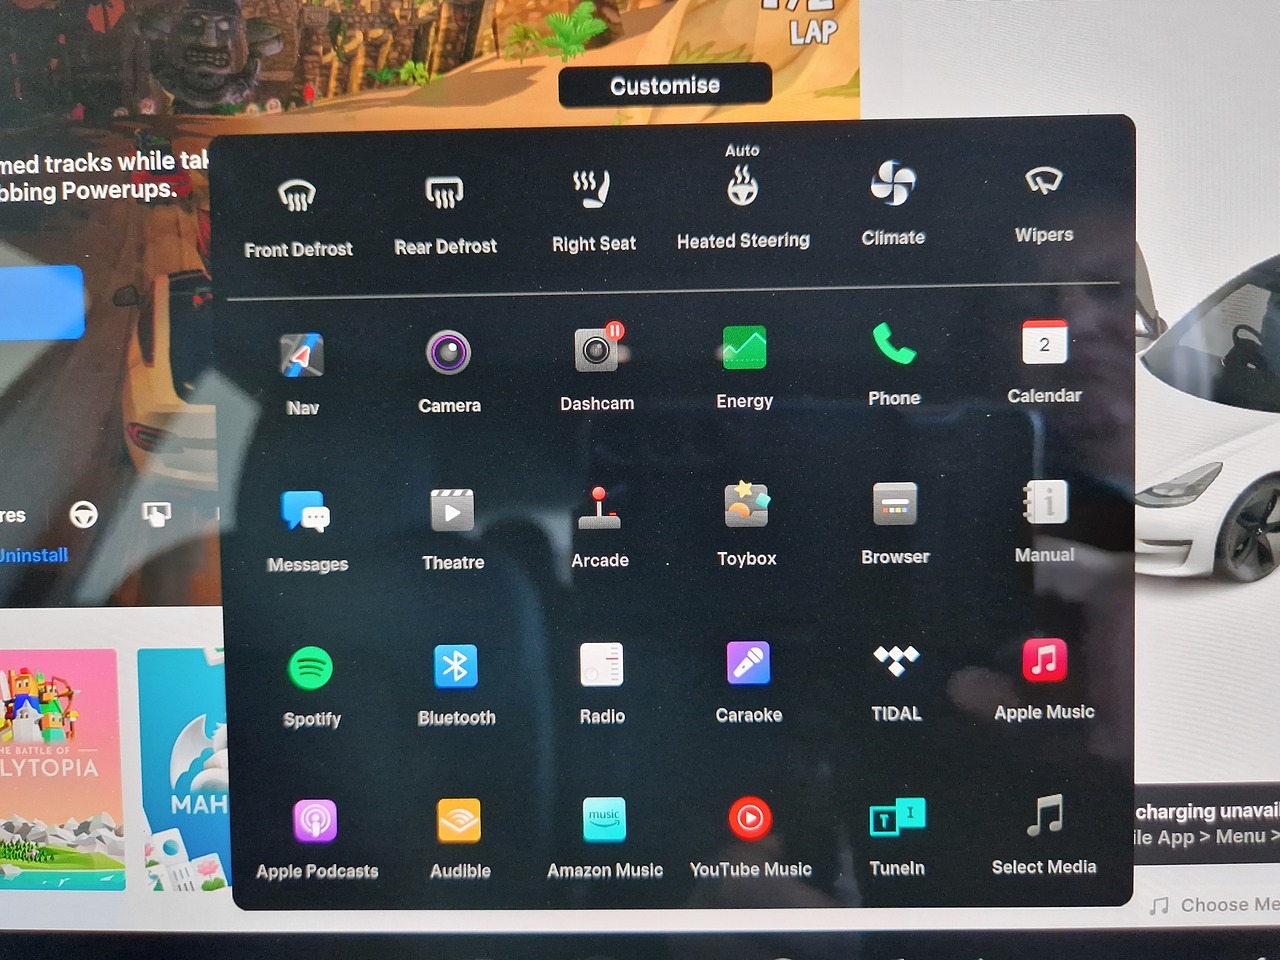Open YouTube Music app
This screenshot has width=1280, height=960.
coord(750,819)
